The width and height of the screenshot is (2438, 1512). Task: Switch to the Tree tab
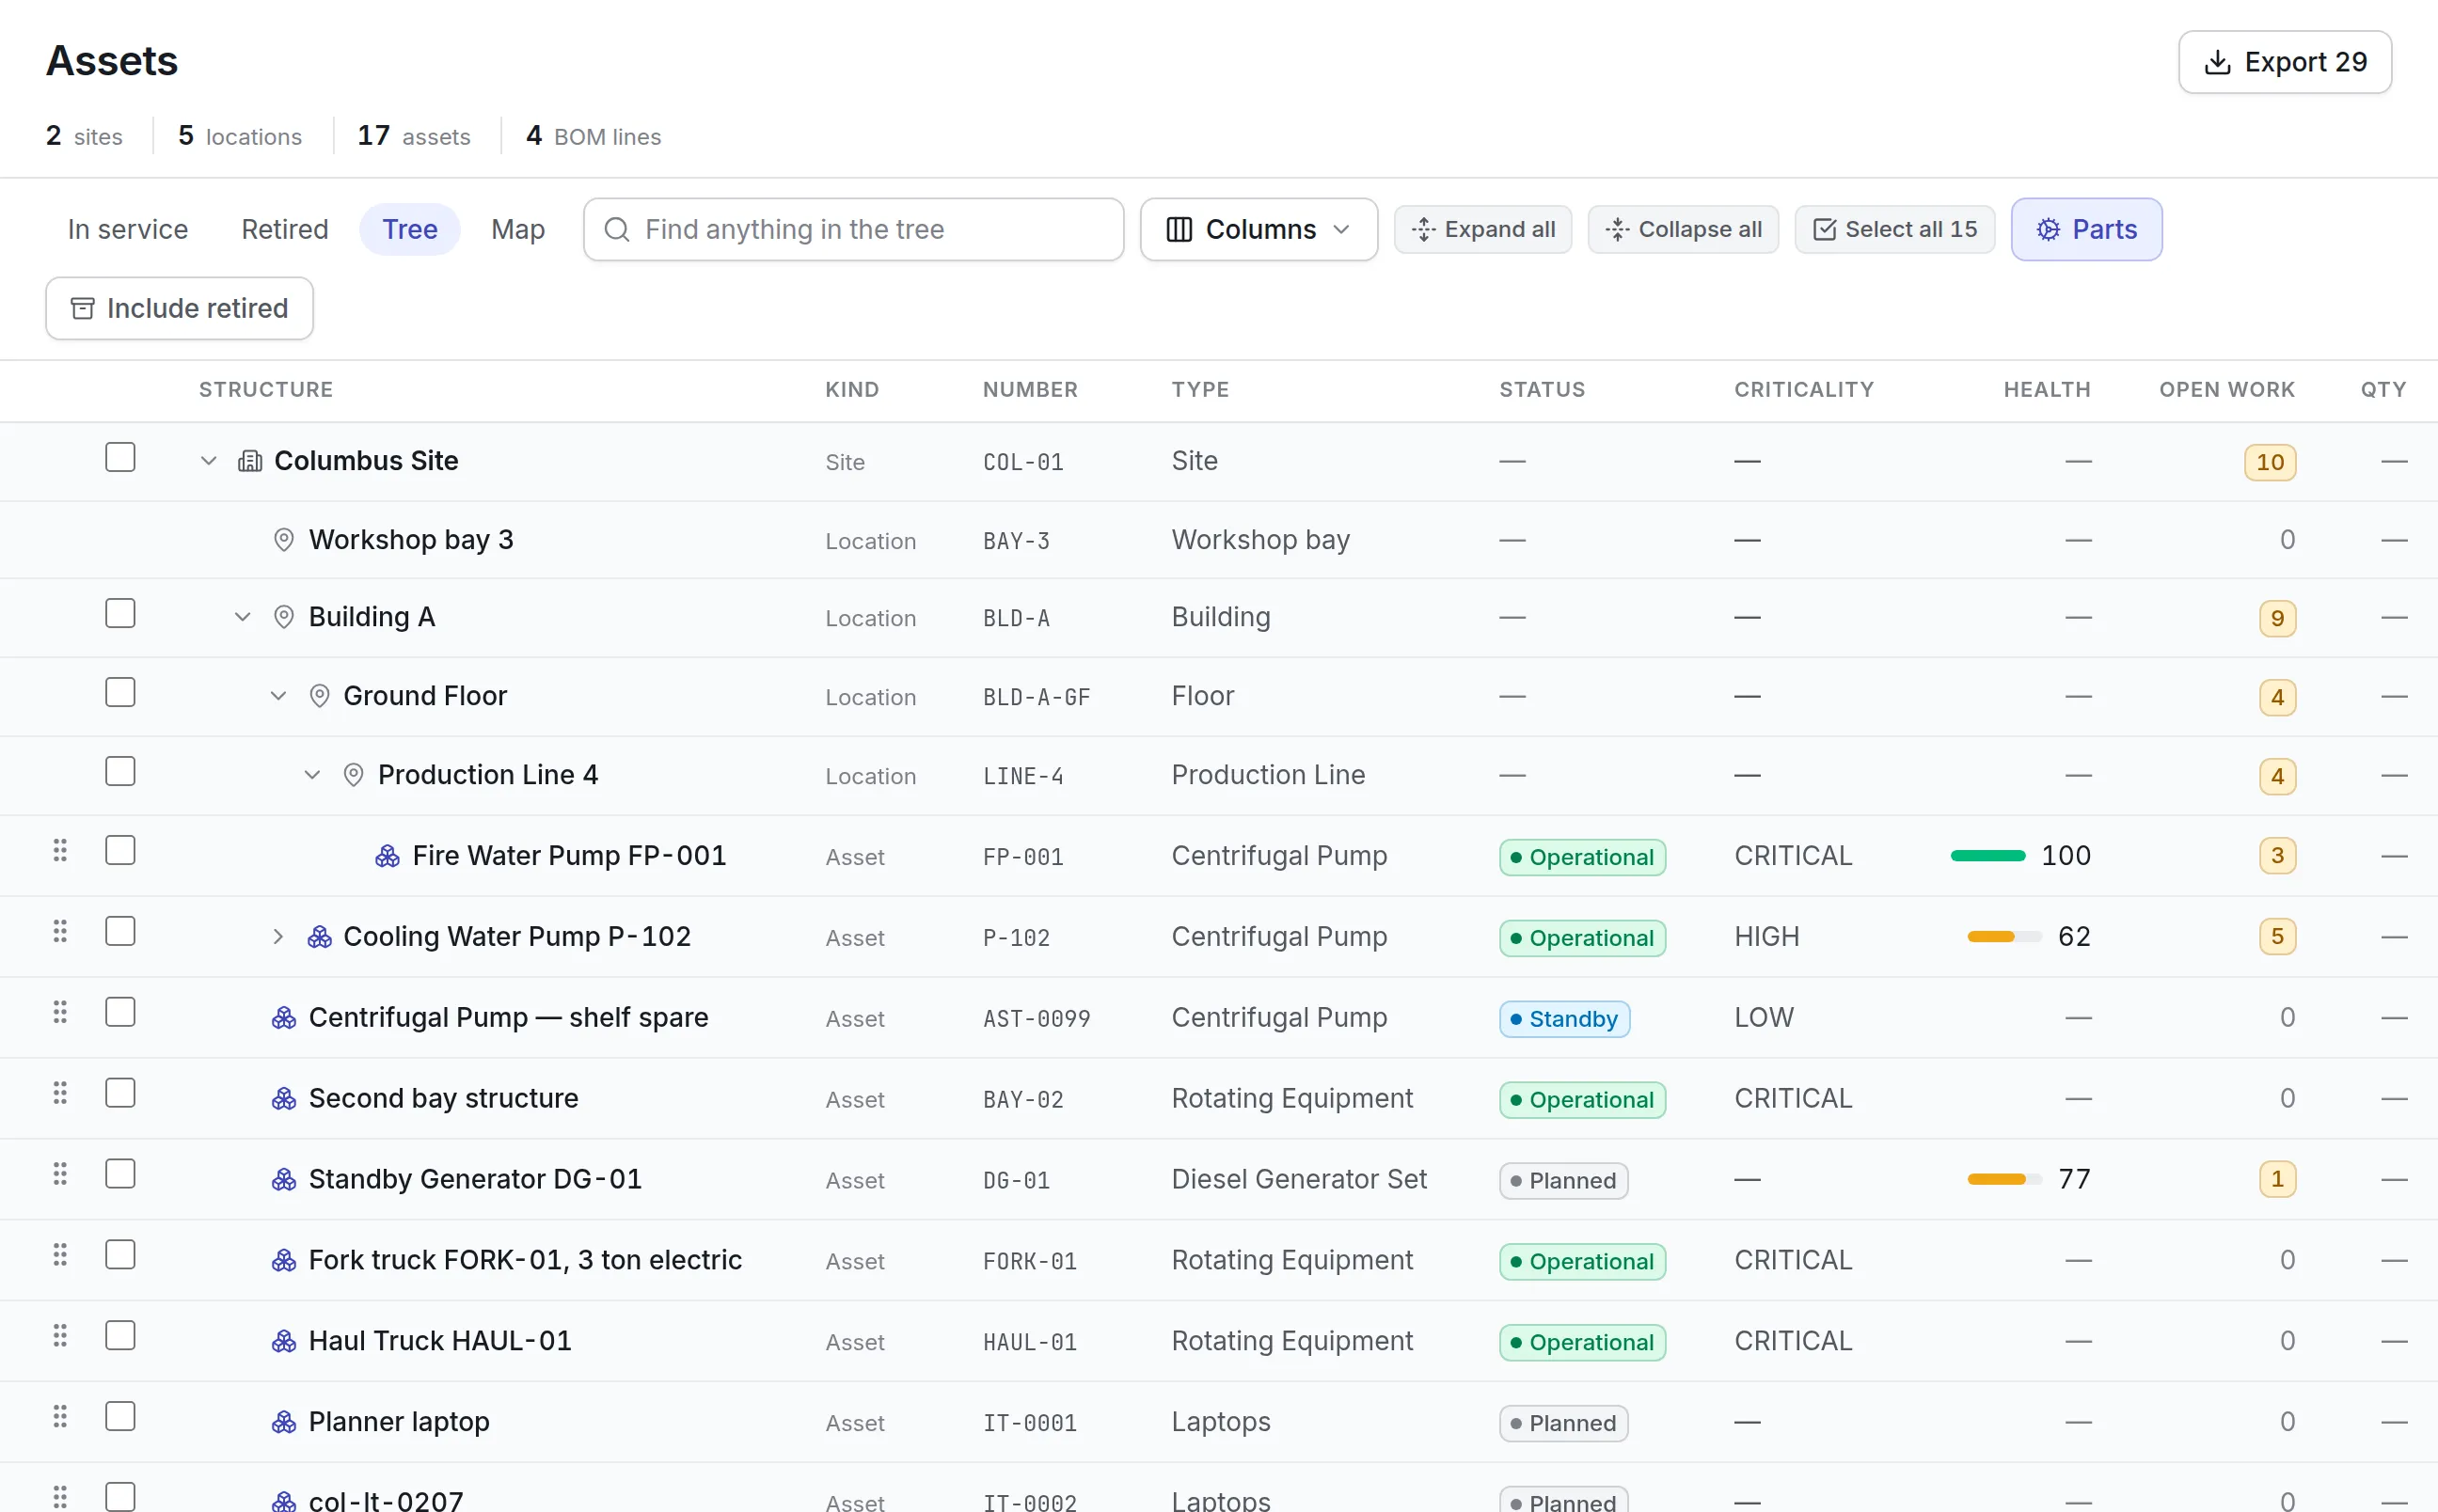click(x=410, y=230)
